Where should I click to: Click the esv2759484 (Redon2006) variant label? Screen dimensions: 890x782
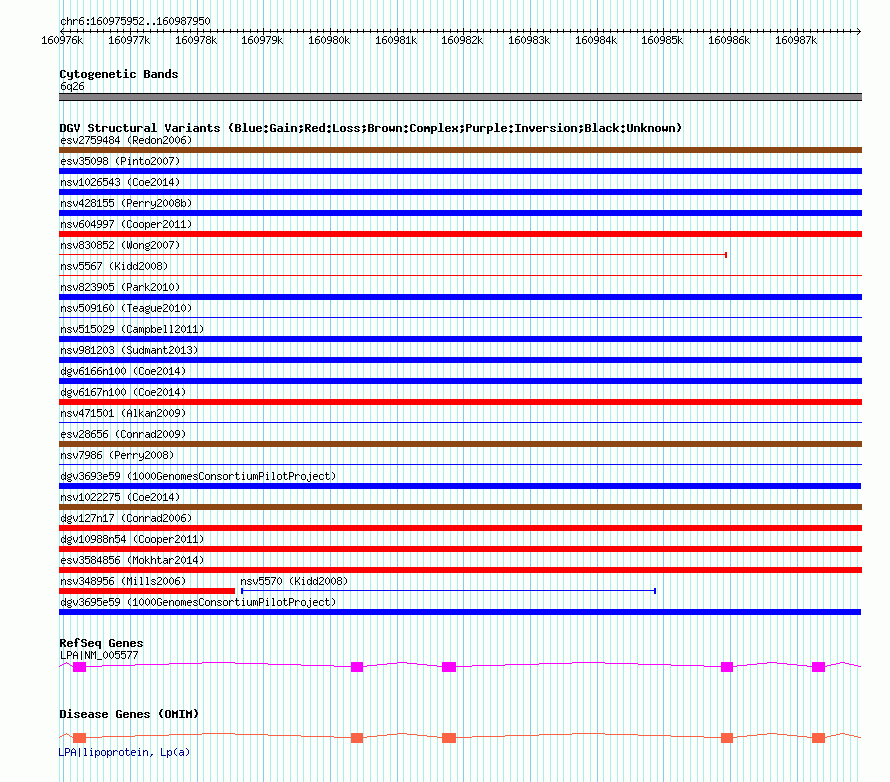[x=126, y=140]
